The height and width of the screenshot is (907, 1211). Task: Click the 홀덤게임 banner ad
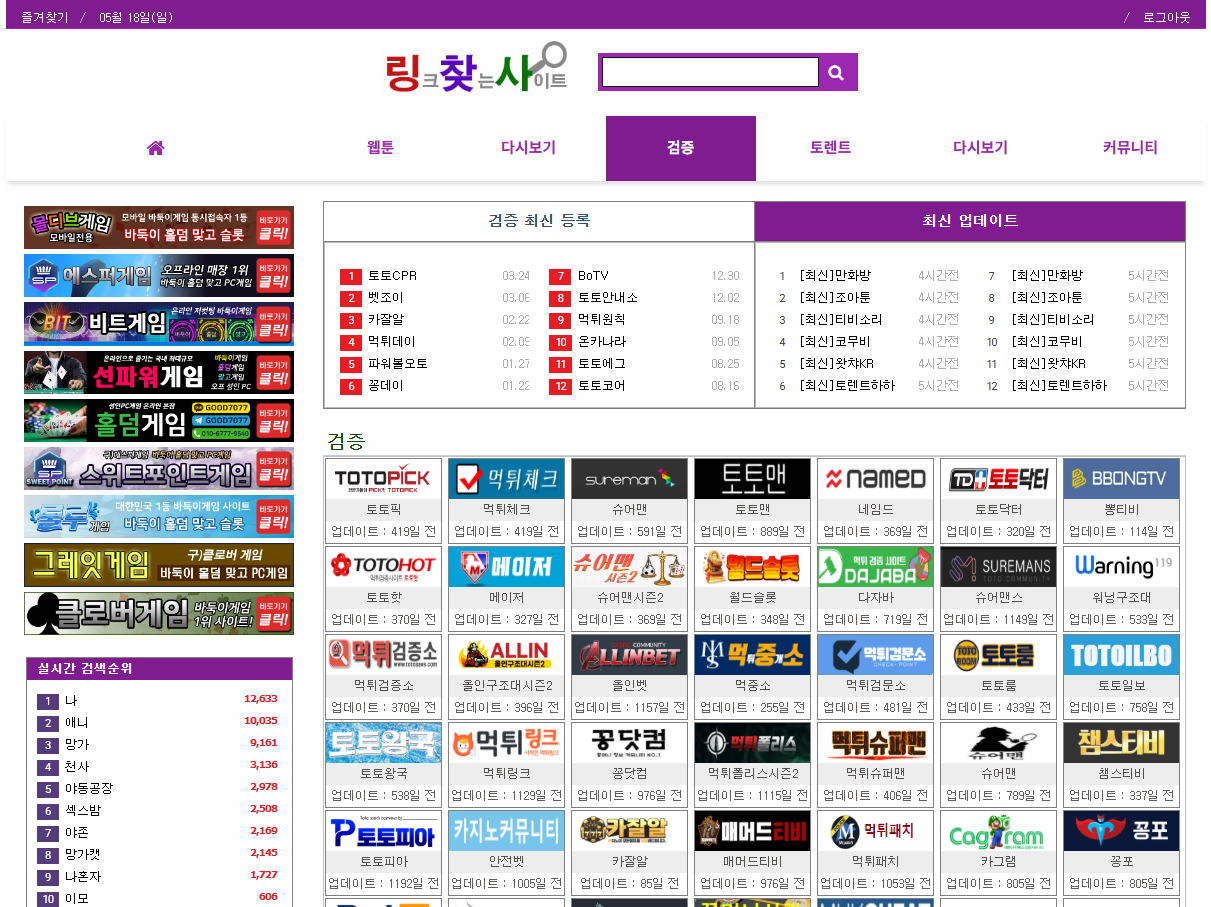(x=159, y=420)
